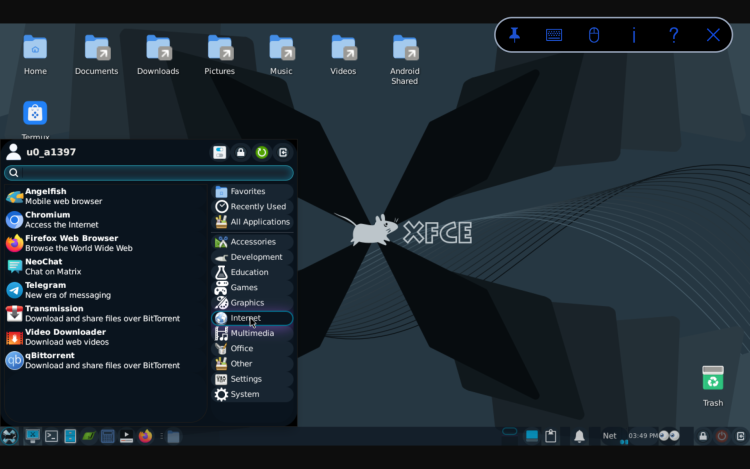Launch Angelfish mobile web browser
Viewport: 750px width, 469px height.
click(x=106, y=196)
